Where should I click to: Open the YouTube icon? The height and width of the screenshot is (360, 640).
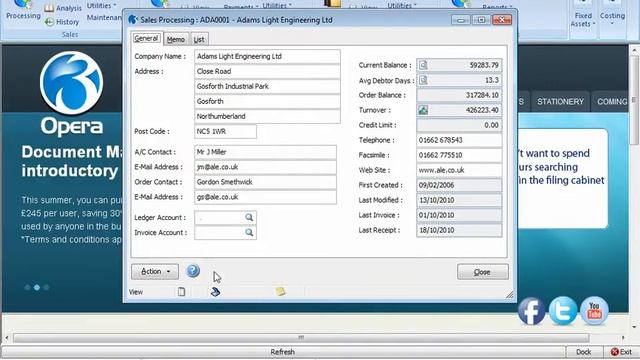(x=594, y=311)
